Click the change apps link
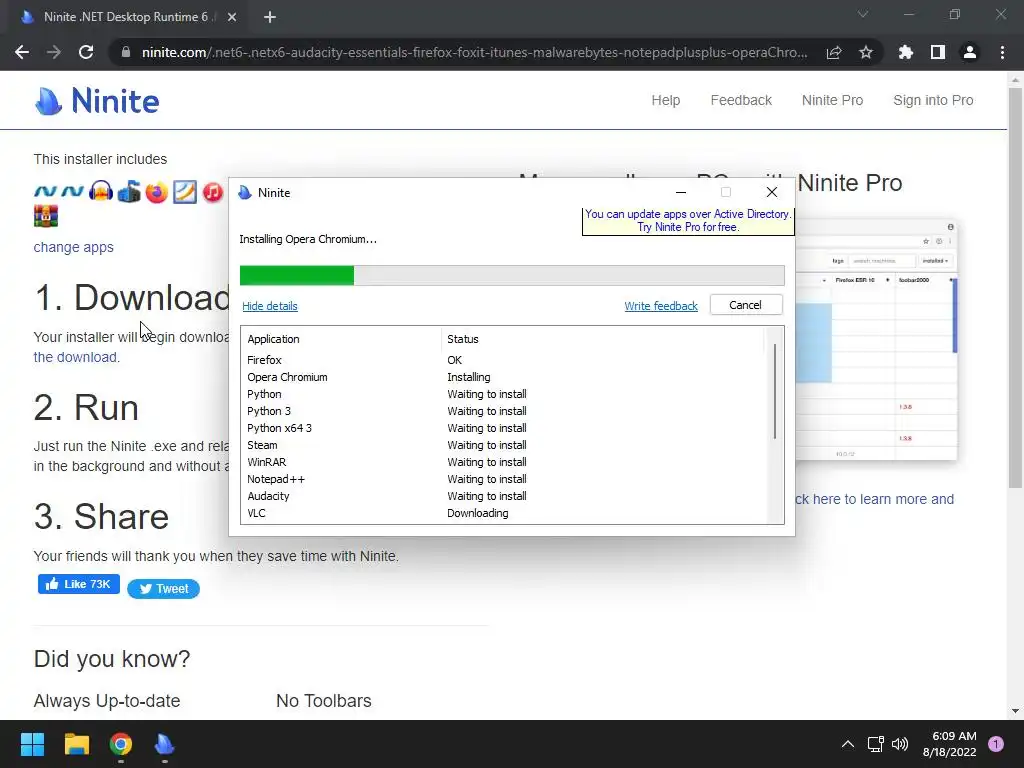Screen dimensions: 1024x768 pyautogui.click(x=74, y=247)
